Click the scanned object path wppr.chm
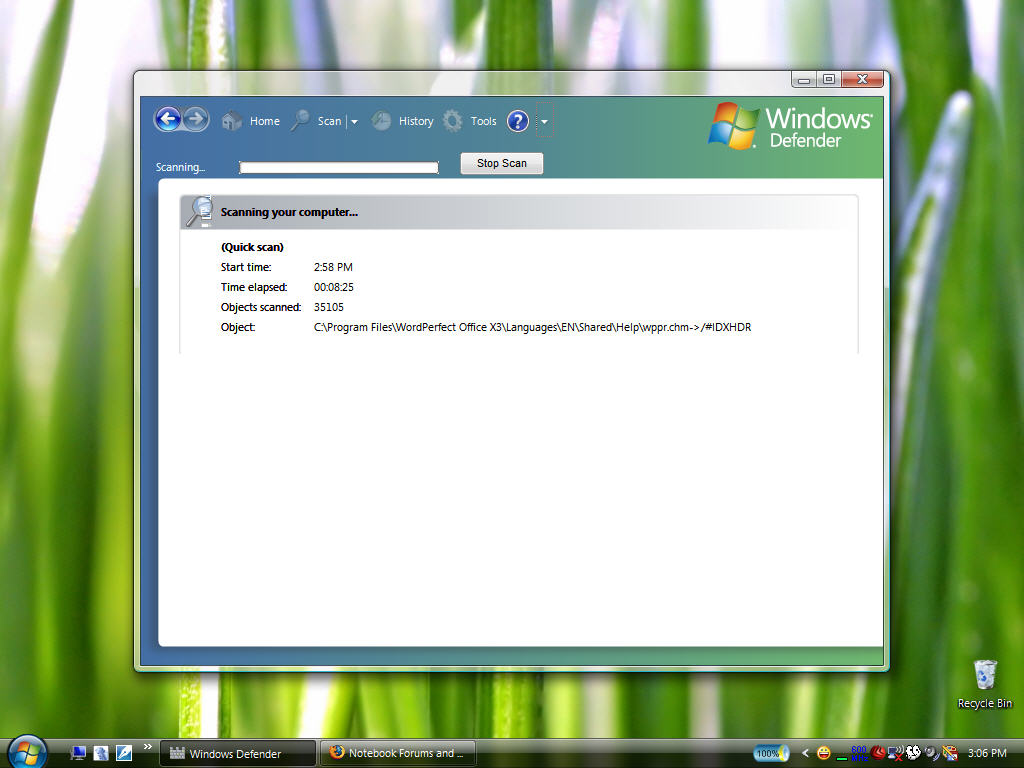 [532, 327]
